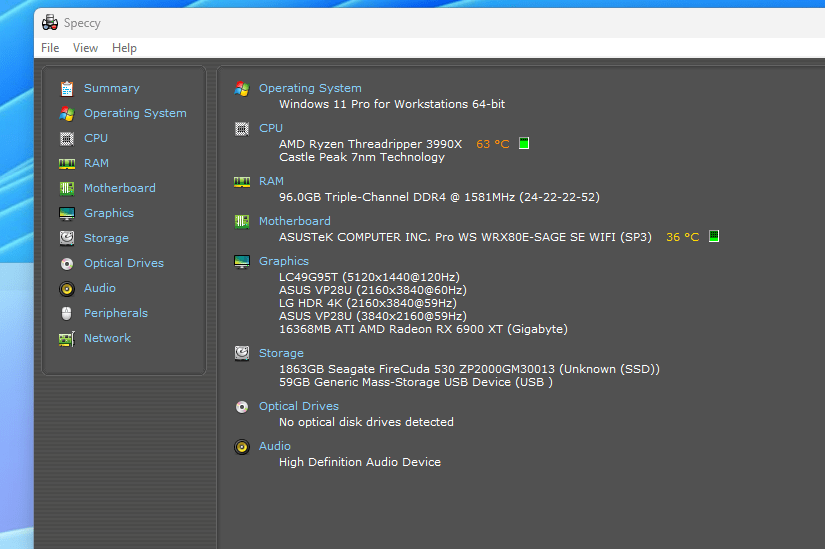Click the Peripherals mouse icon in sidebar
The image size is (825, 549).
click(x=66, y=313)
